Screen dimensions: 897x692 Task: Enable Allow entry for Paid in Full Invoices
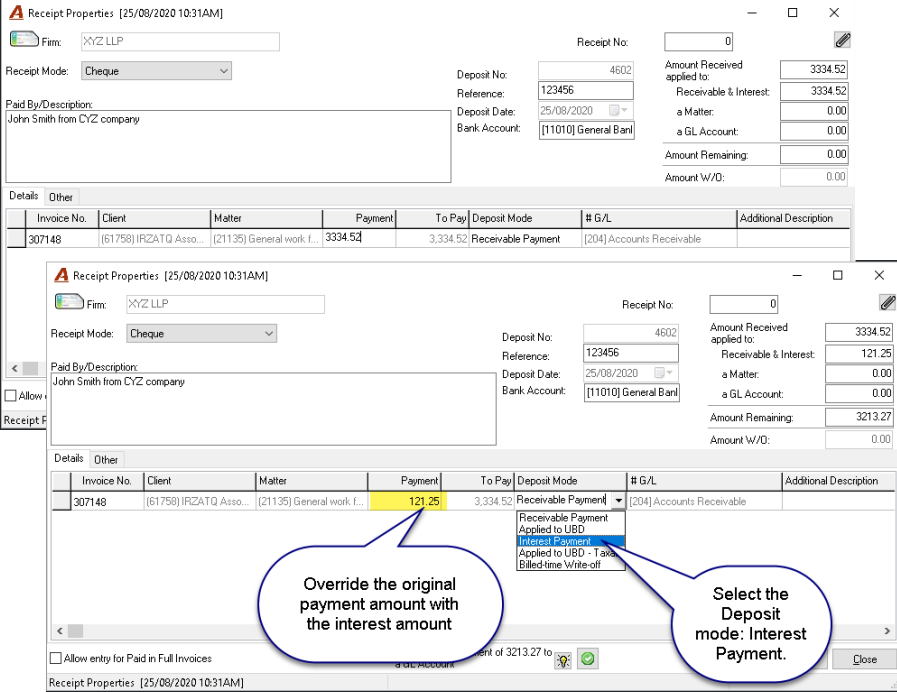pos(56,658)
